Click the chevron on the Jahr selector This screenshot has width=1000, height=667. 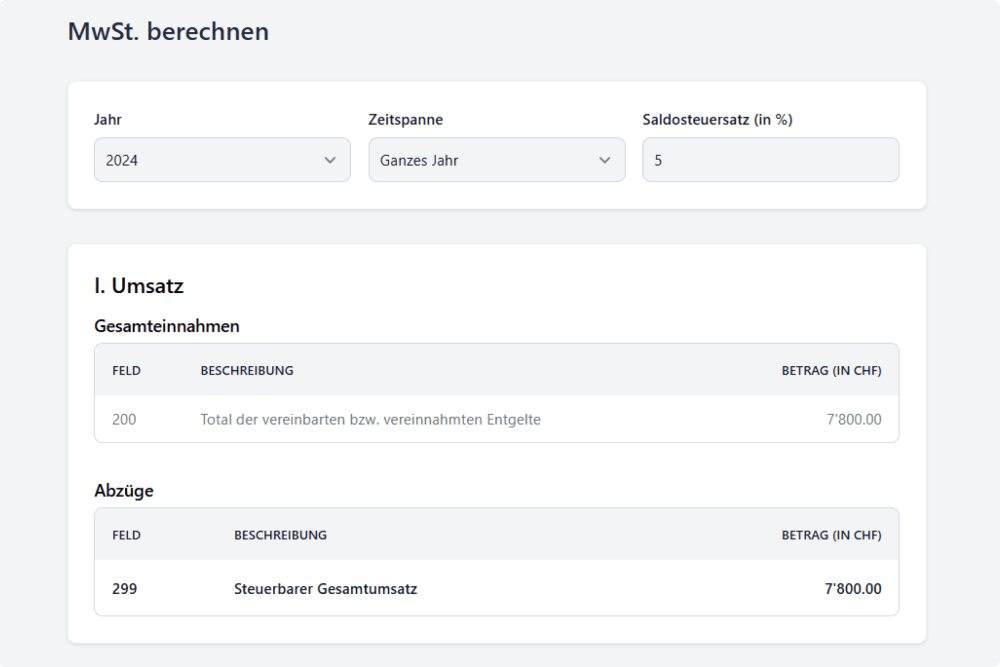pyautogui.click(x=330, y=159)
